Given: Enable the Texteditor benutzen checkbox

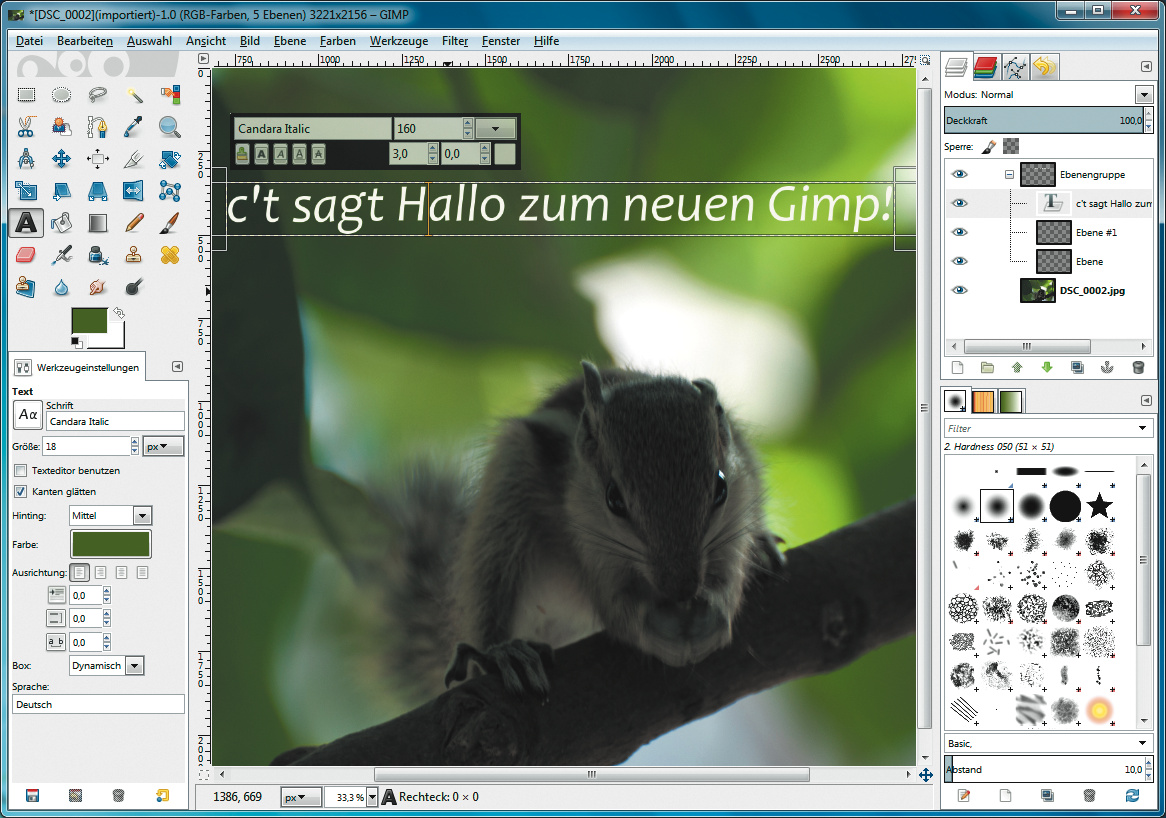Looking at the screenshot, I should (x=21, y=471).
